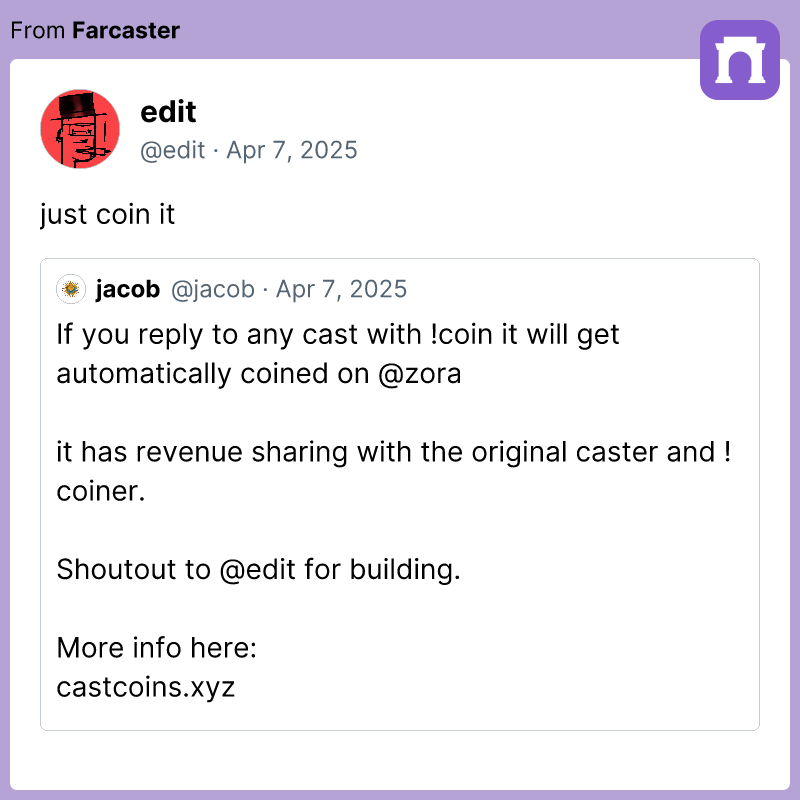Select jacob's bold display name
Viewport: 800px width, 800px height.
(x=128, y=290)
